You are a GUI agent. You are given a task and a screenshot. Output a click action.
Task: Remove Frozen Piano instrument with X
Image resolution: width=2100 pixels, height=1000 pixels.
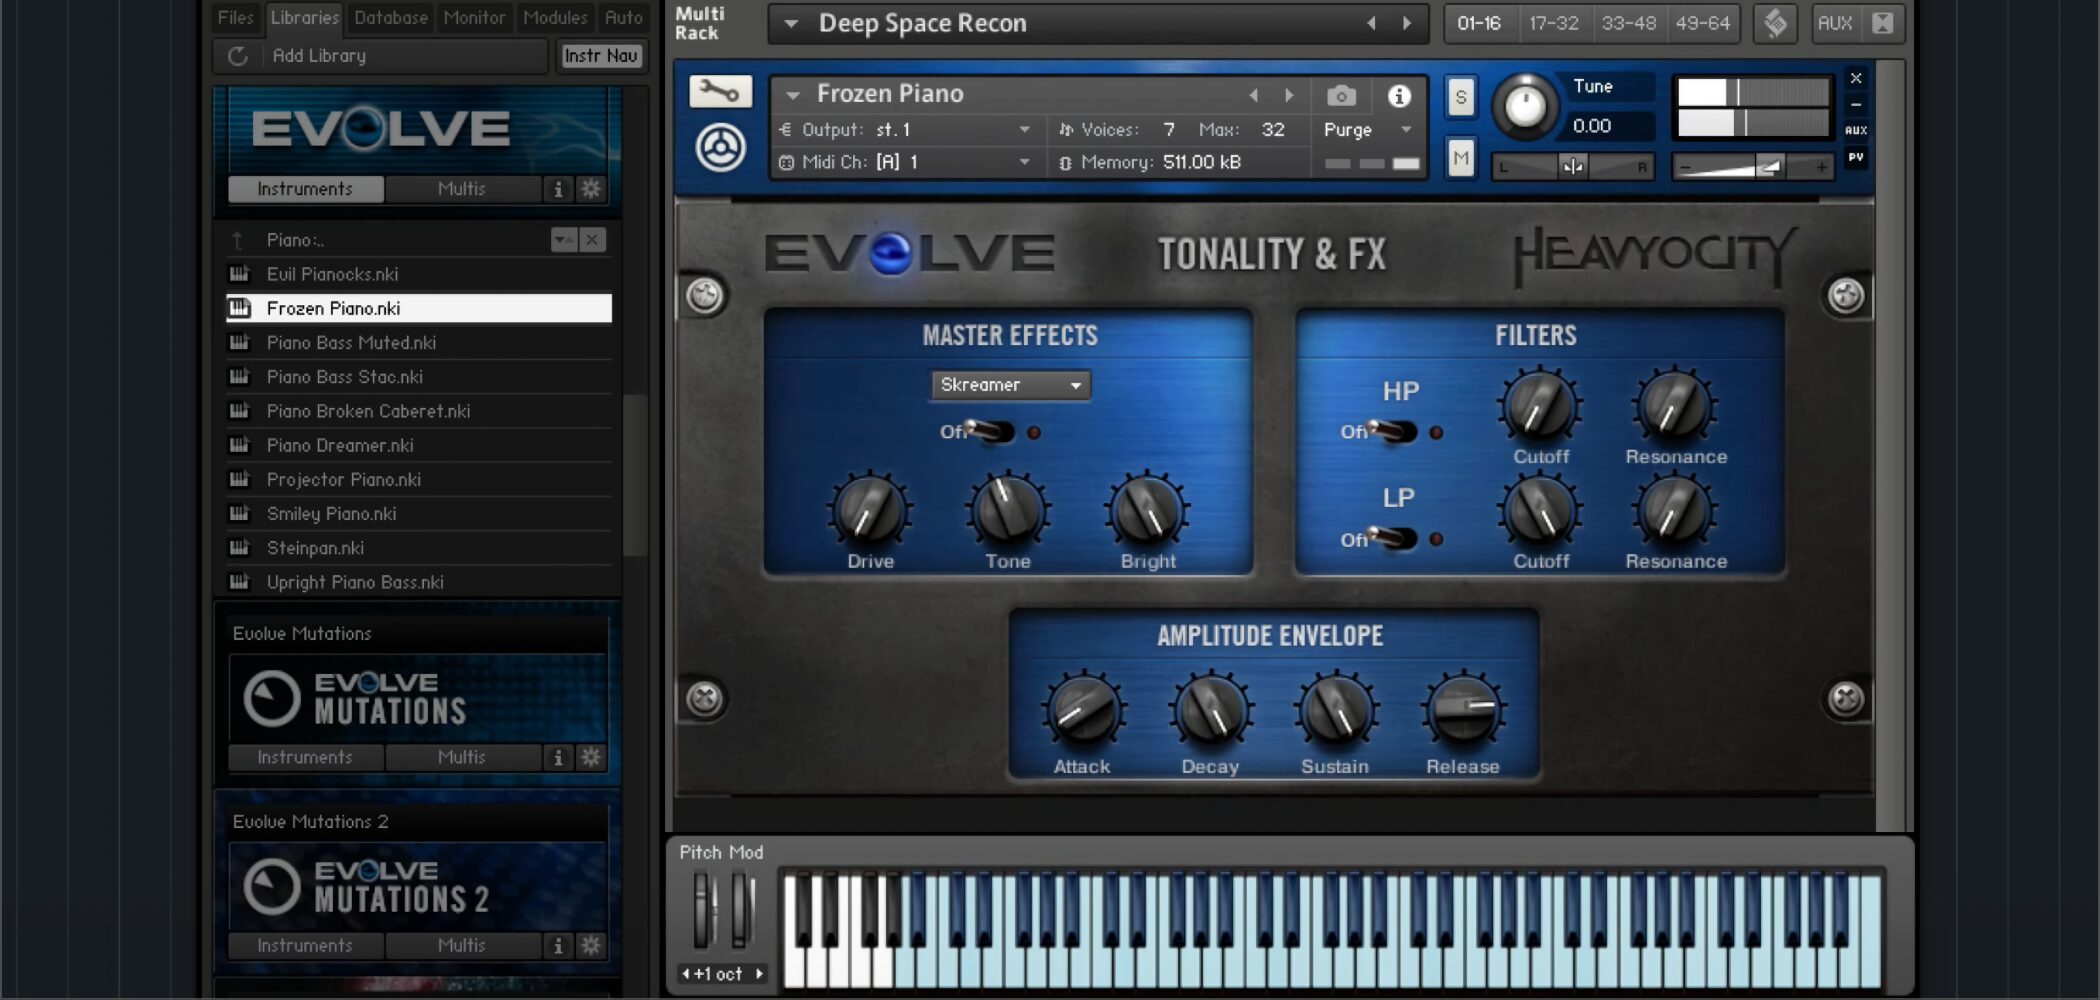(x=1856, y=78)
